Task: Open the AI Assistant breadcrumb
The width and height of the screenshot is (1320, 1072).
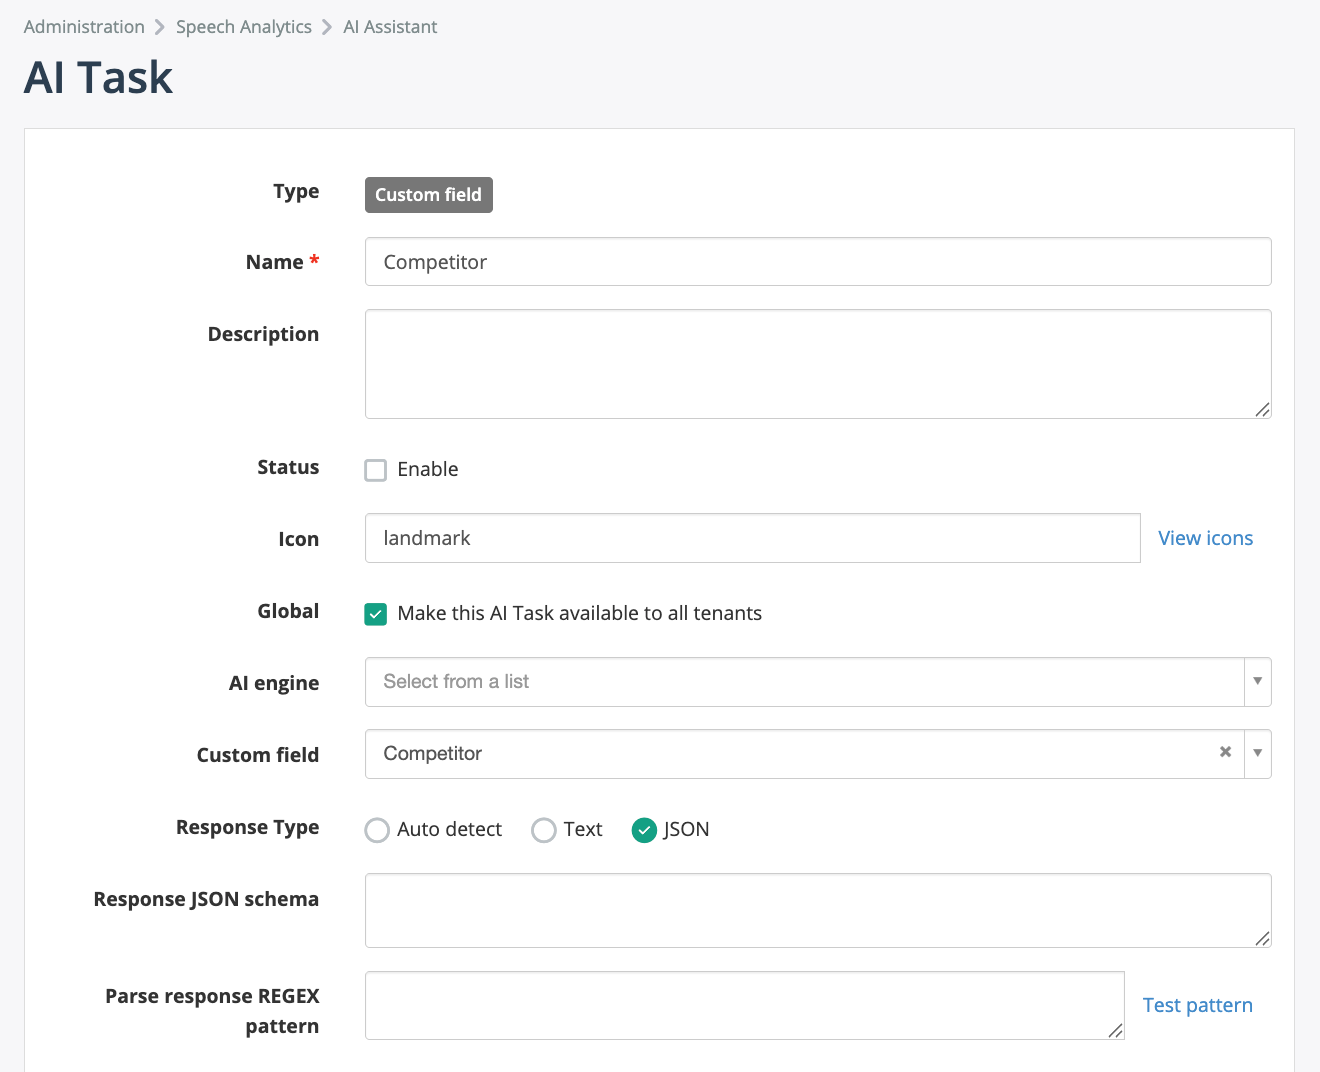Action: (390, 27)
